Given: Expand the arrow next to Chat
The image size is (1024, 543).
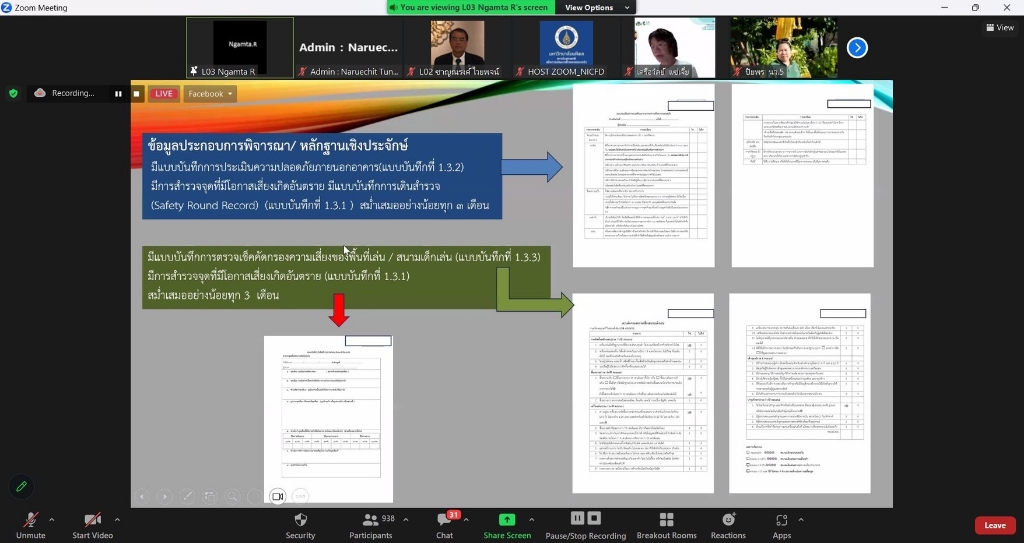Looking at the screenshot, I should pyautogui.click(x=466, y=520).
